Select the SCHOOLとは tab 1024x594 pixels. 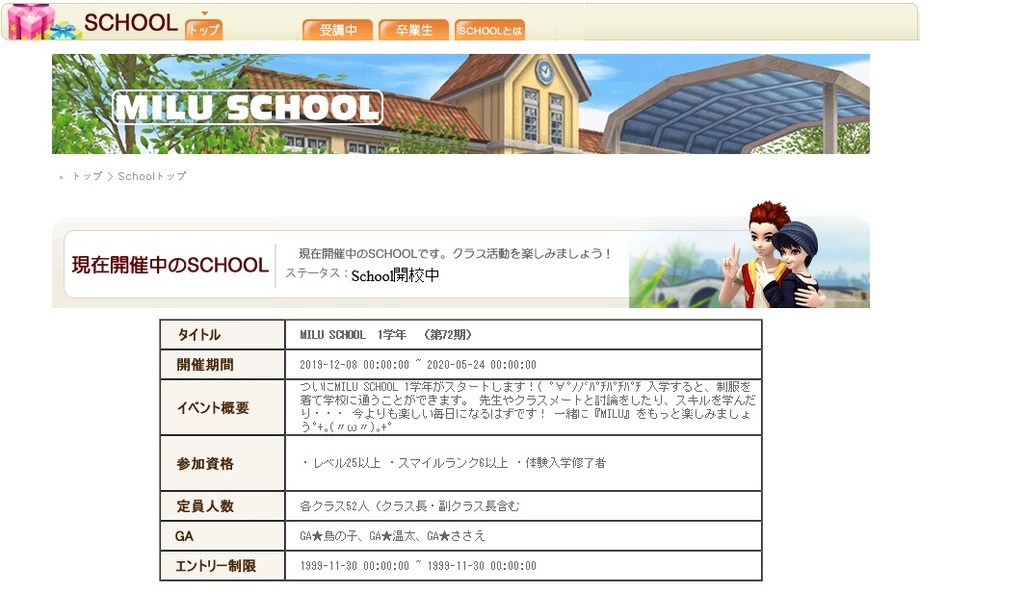coord(489,30)
